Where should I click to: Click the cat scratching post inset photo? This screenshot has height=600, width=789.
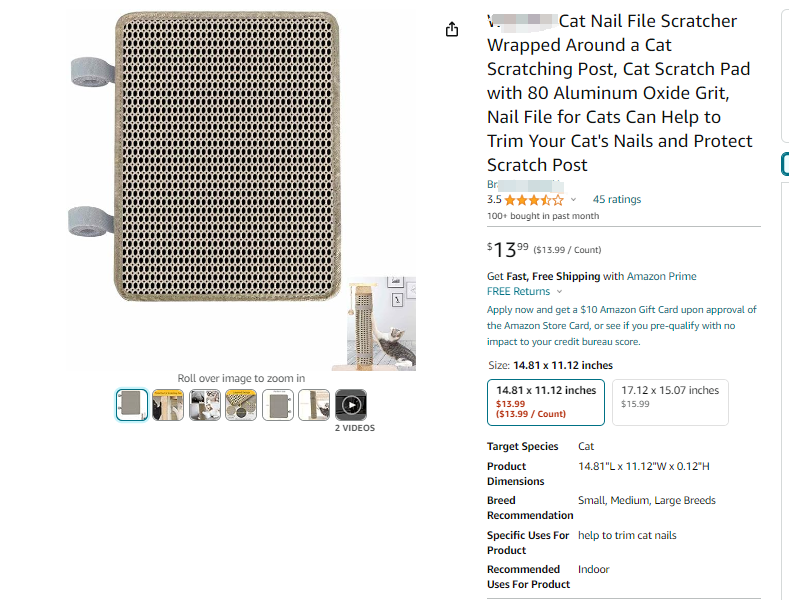click(x=381, y=323)
